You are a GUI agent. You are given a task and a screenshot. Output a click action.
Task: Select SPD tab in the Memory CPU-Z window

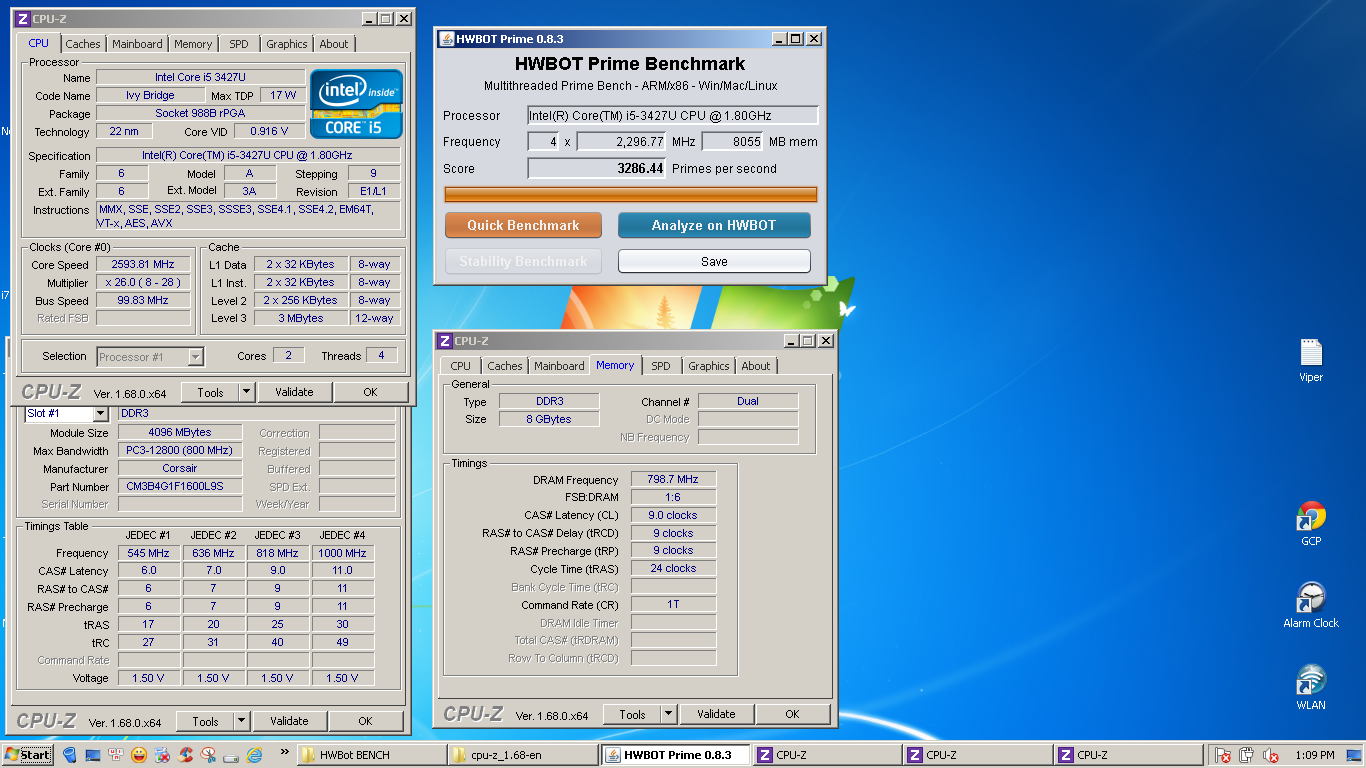point(661,366)
